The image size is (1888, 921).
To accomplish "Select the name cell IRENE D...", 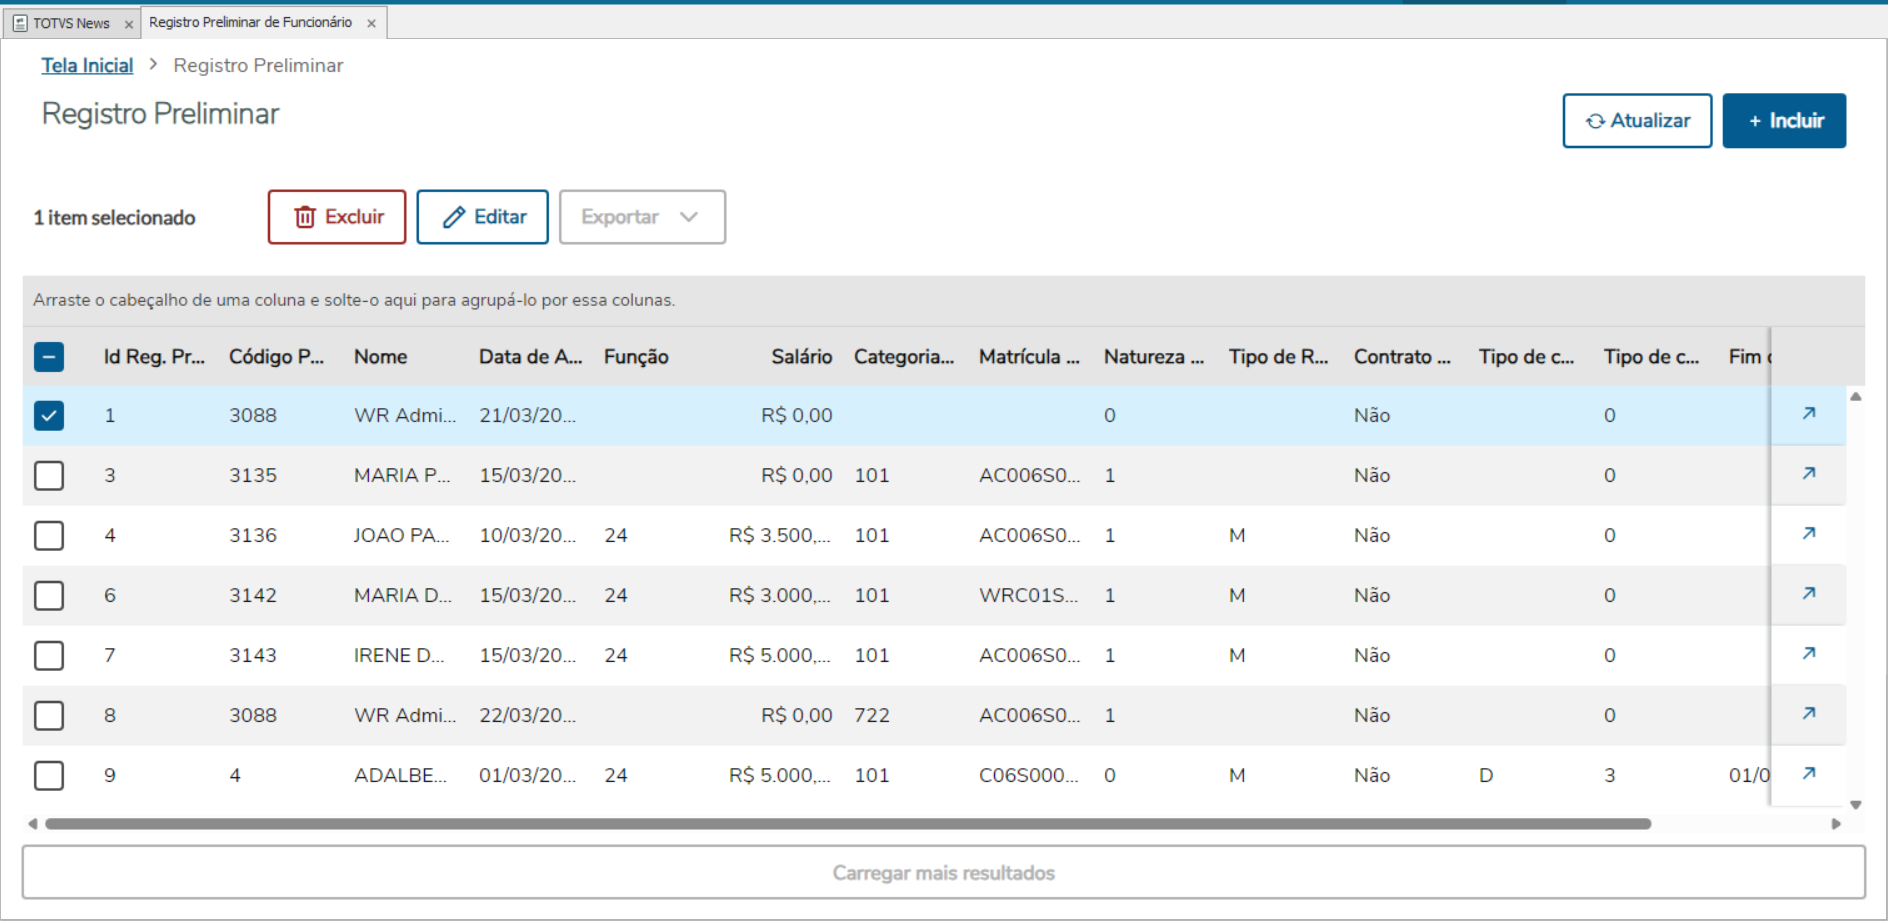I will coord(399,655).
